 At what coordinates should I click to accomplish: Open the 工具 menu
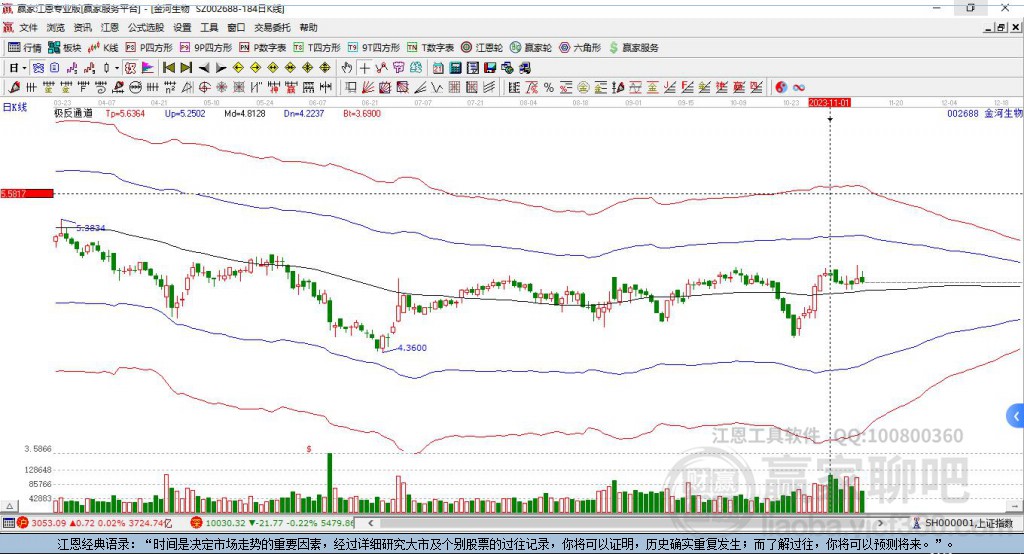click(209, 27)
